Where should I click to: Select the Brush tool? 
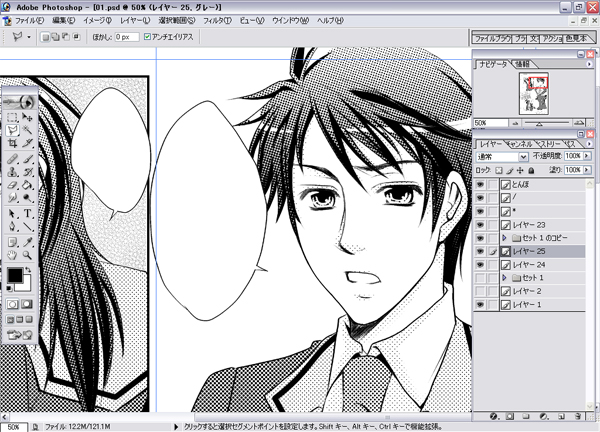pyautogui.click(x=27, y=159)
